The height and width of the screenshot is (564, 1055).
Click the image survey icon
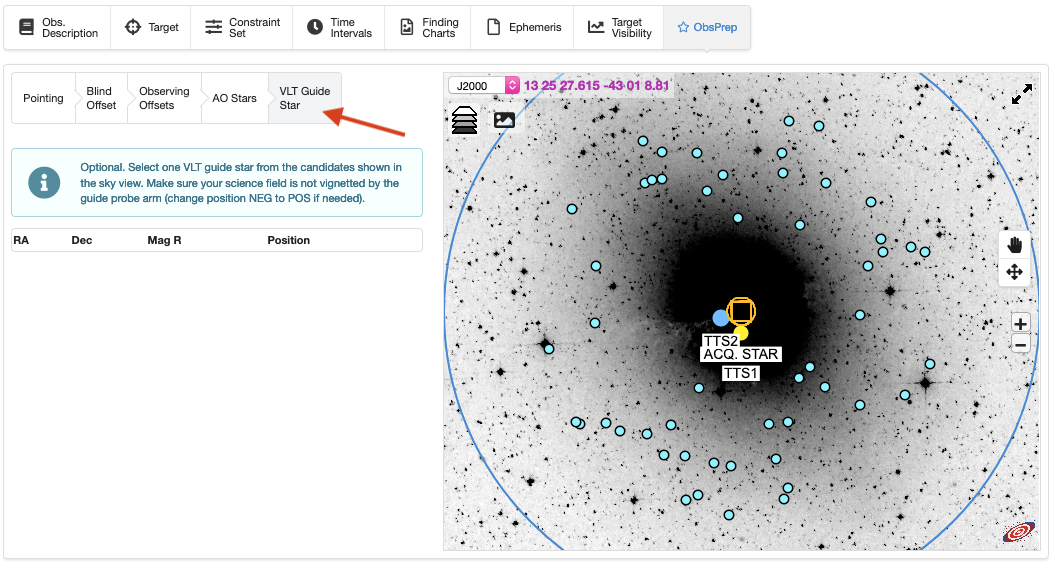coord(504,120)
